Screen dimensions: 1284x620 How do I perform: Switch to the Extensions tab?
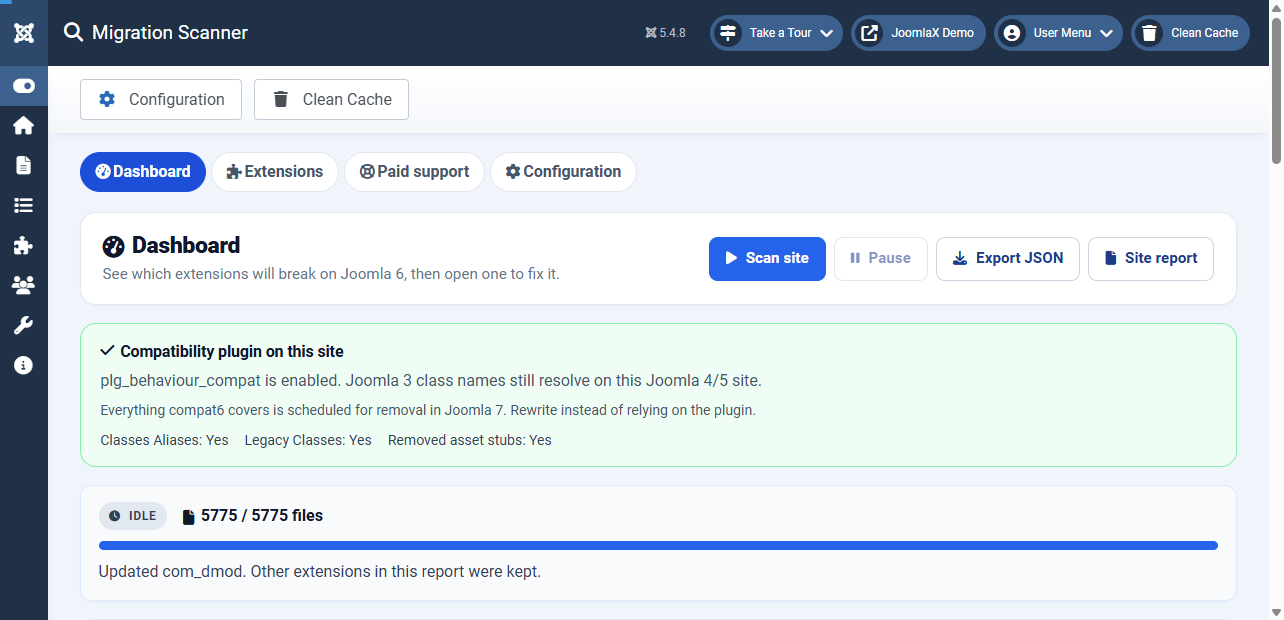point(275,172)
